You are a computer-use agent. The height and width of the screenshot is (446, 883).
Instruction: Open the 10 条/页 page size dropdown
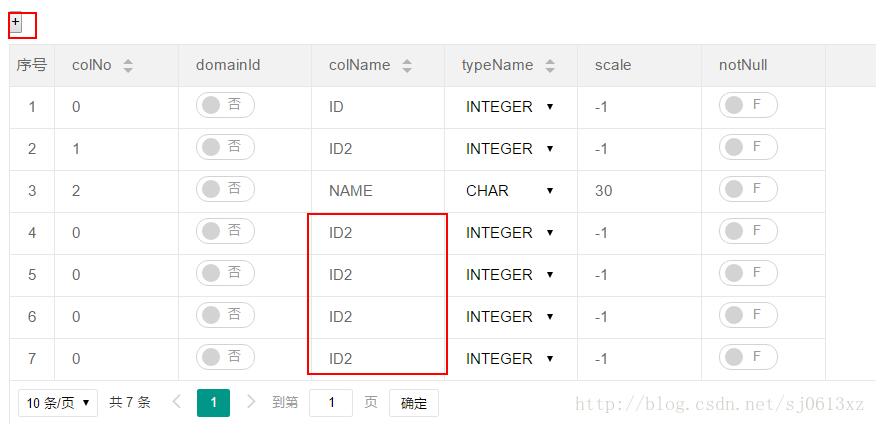58,403
